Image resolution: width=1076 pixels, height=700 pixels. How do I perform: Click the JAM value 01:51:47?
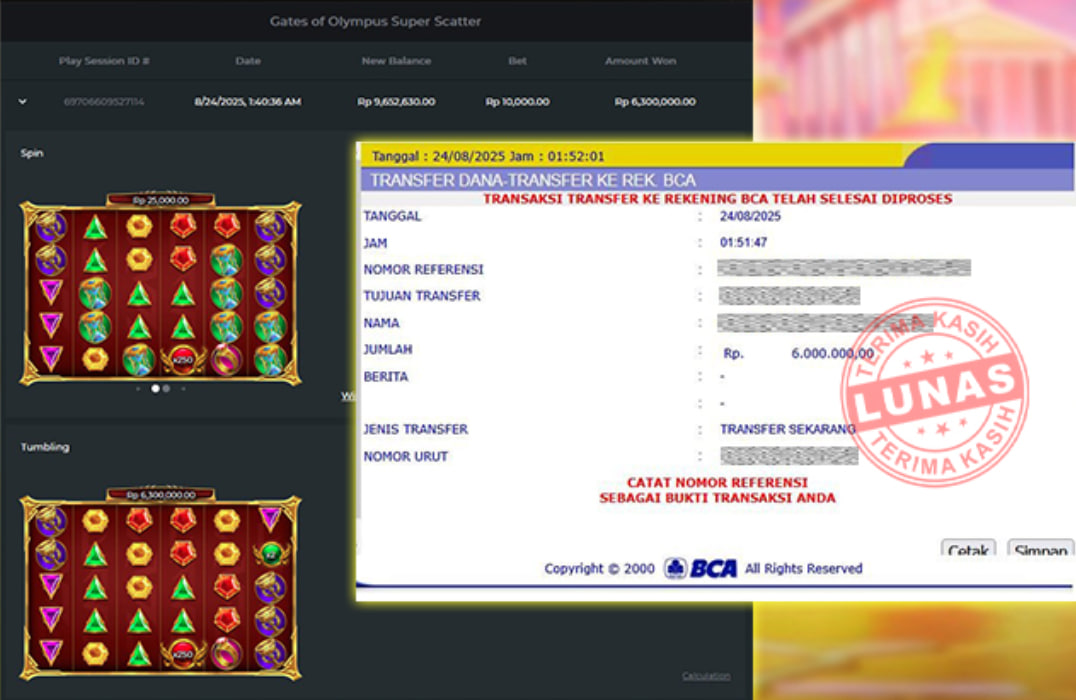pyautogui.click(x=743, y=242)
